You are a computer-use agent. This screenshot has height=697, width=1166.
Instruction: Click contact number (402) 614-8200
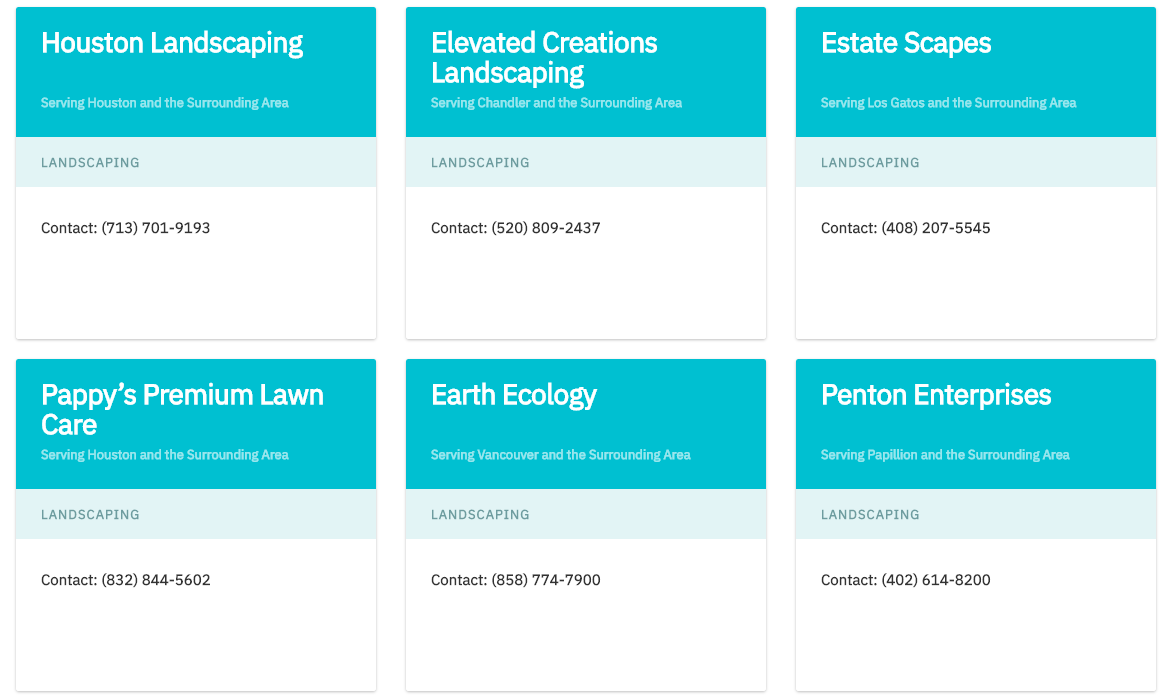pyautogui.click(x=935, y=579)
